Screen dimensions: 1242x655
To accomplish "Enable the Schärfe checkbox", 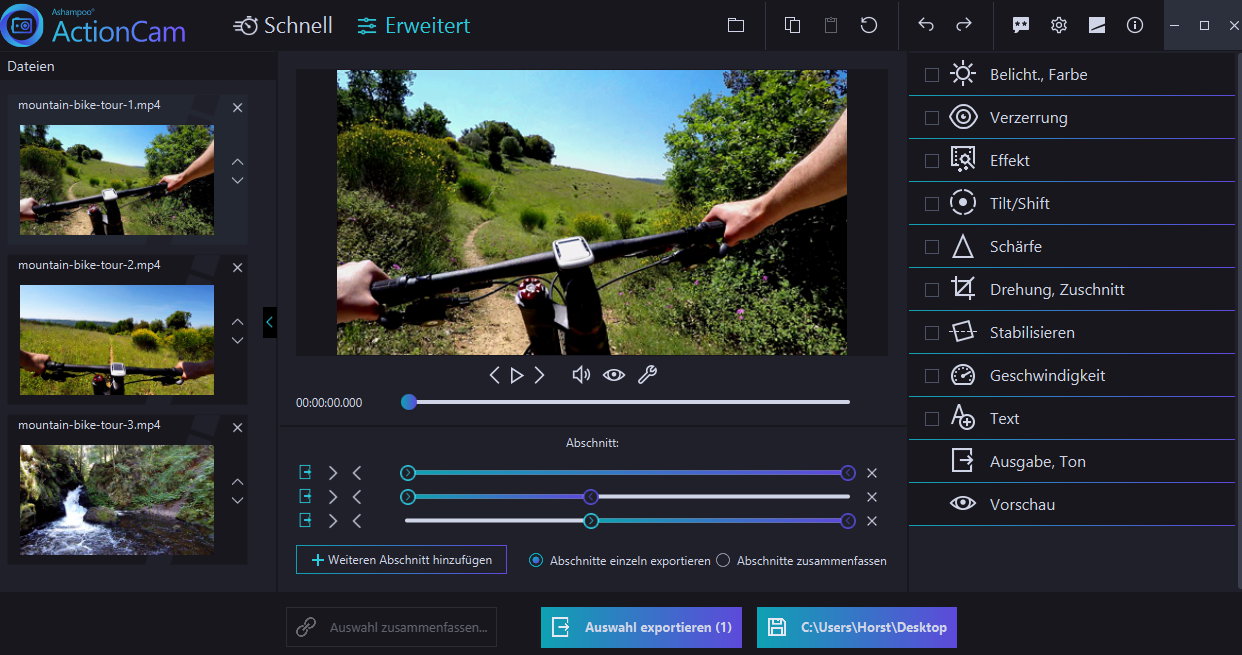I will point(932,246).
